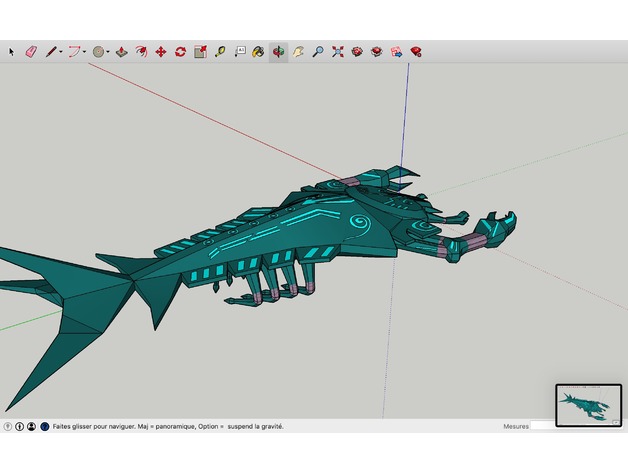Open the Arc tool dropdown arrow

85,52
